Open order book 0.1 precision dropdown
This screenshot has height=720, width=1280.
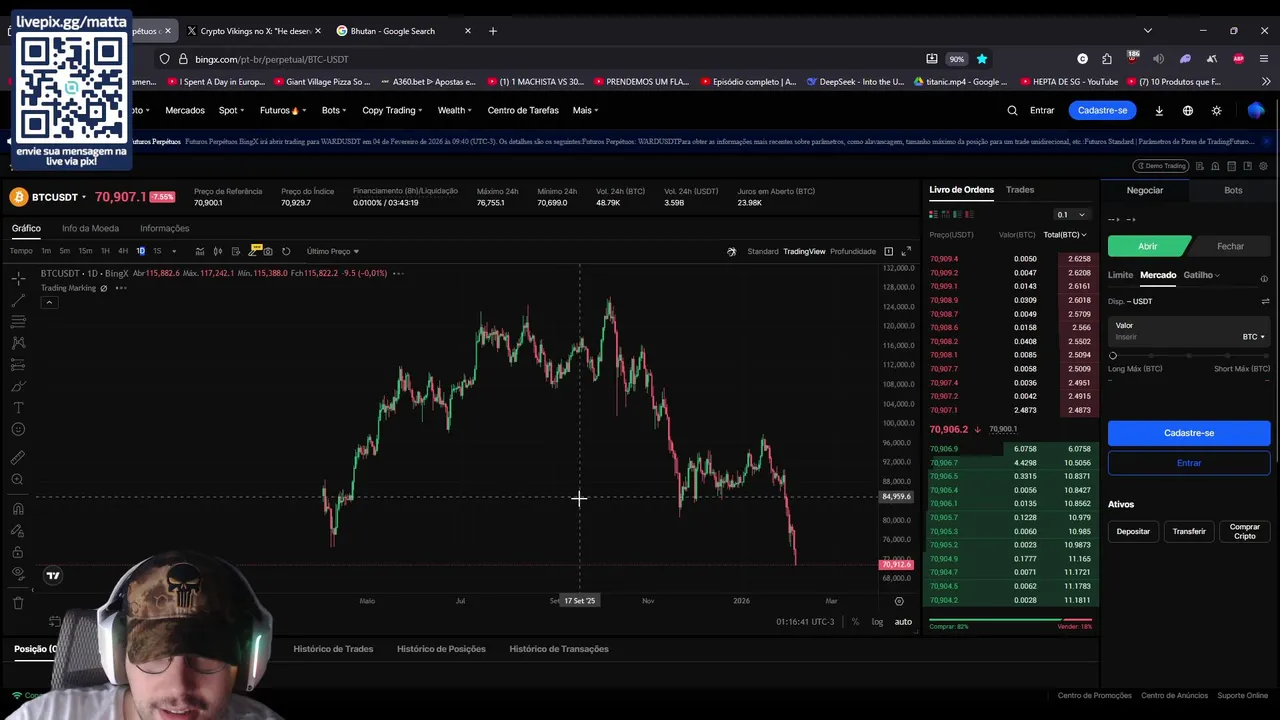[x=1071, y=214]
